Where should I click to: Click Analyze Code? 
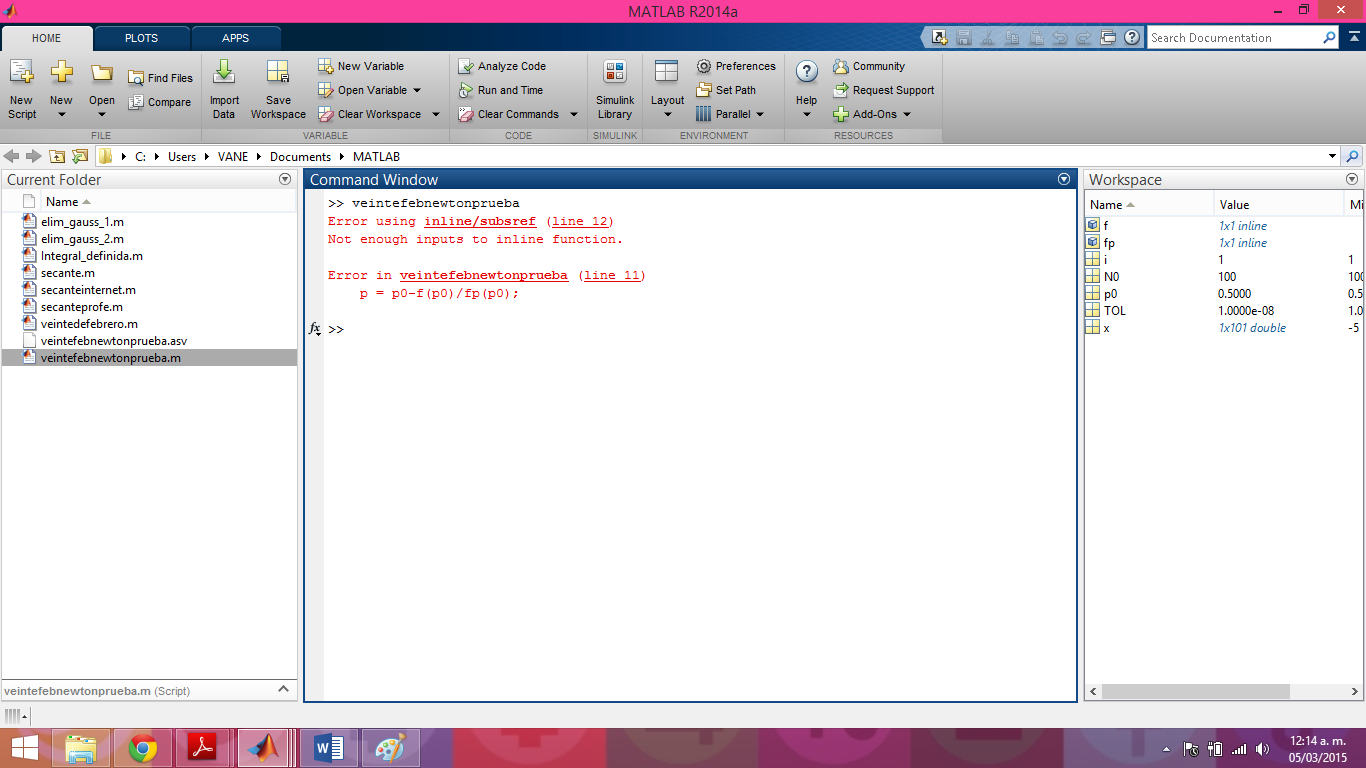point(502,66)
